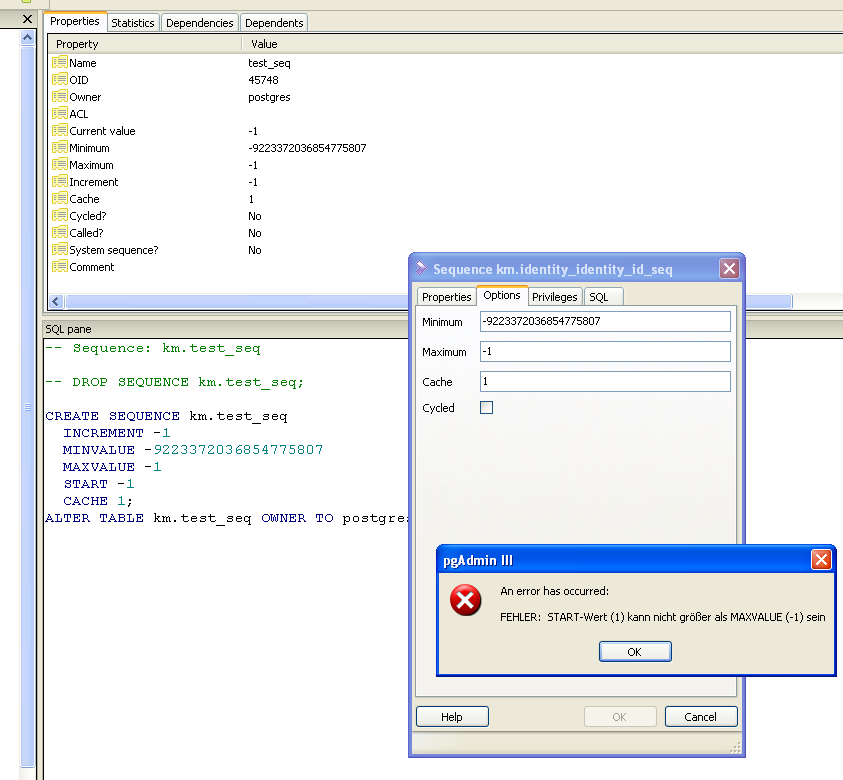Open the Dependents tab
The image size is (843, 780).
pos(274,22)
